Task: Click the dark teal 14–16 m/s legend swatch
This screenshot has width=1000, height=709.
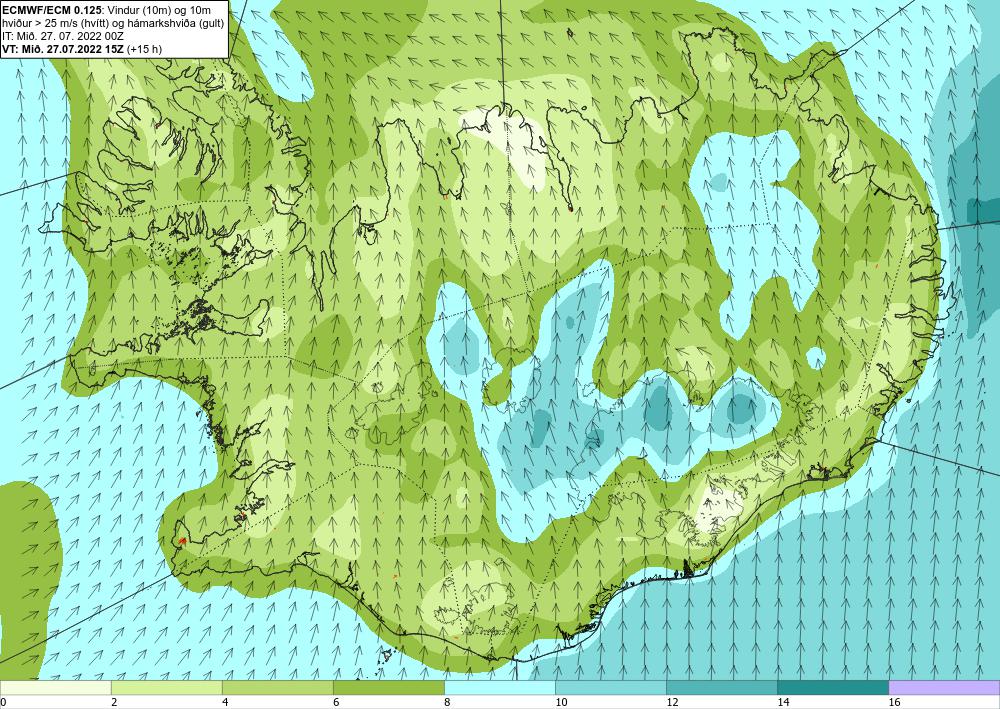Action: click(x=833, y=687)
